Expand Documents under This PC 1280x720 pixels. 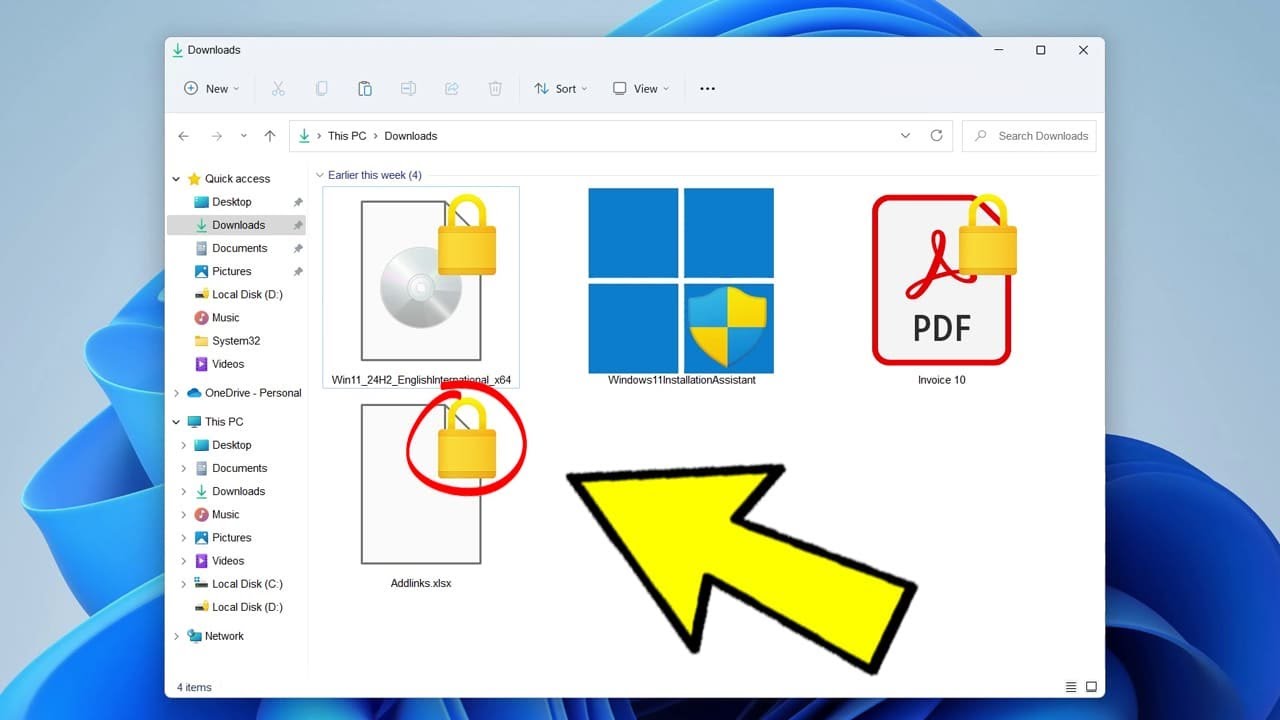click(183, 468)
